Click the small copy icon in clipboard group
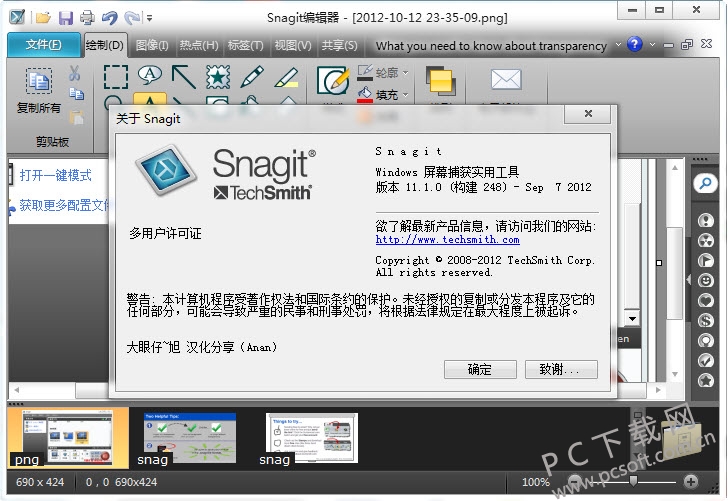 tap(77, 94)
